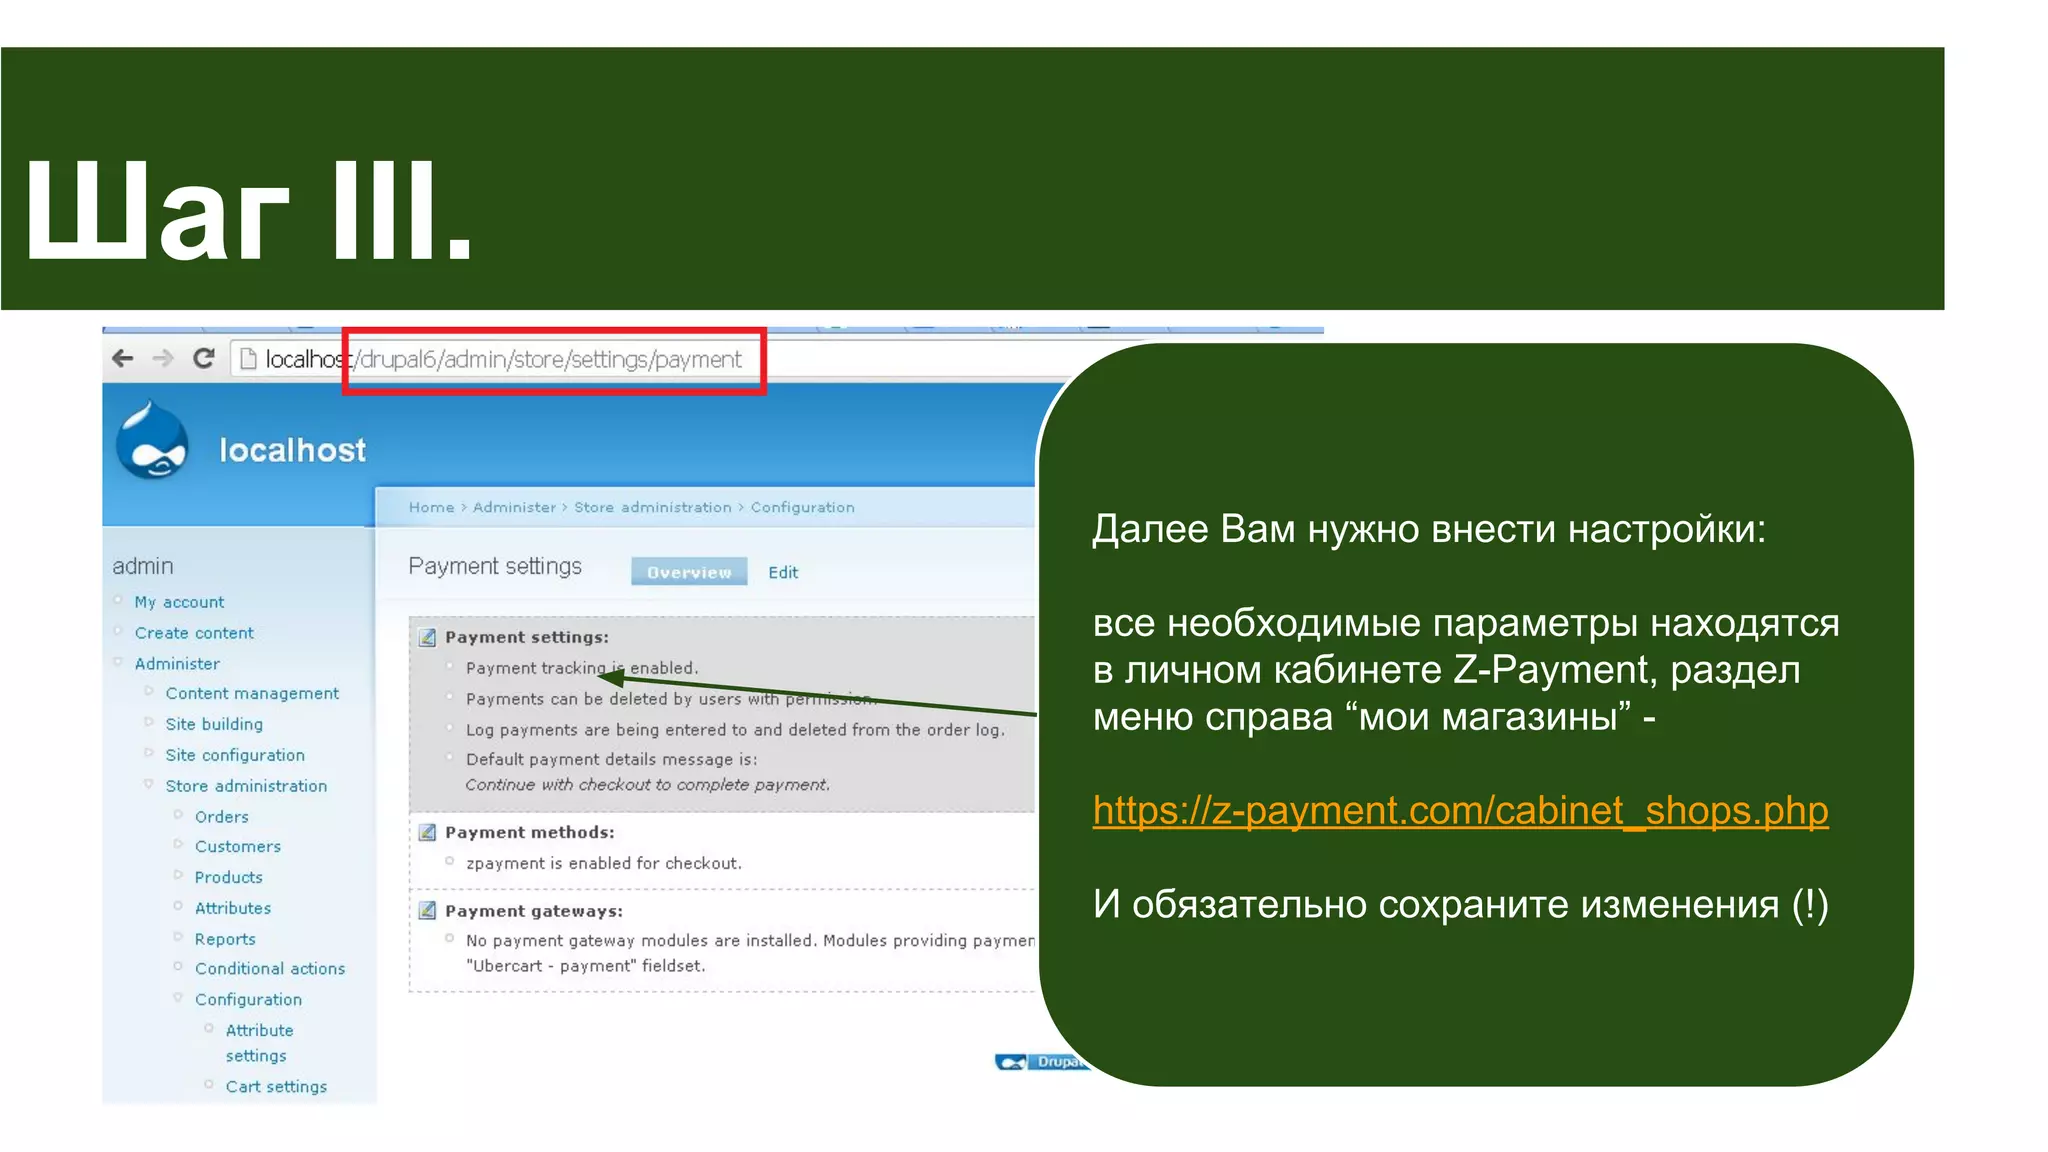Click 'zpayment is enabled for checkout.' text
2048x1152 pixels.
[x=604, y=863]
